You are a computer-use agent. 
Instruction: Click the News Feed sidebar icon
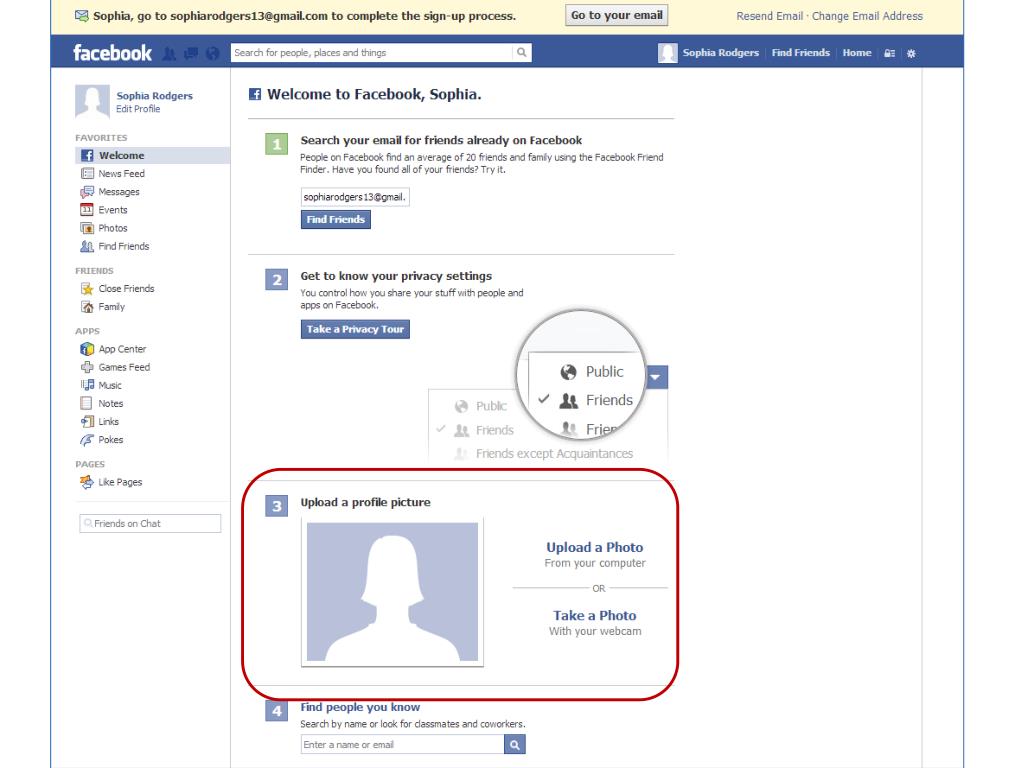[x=87, y=174]
